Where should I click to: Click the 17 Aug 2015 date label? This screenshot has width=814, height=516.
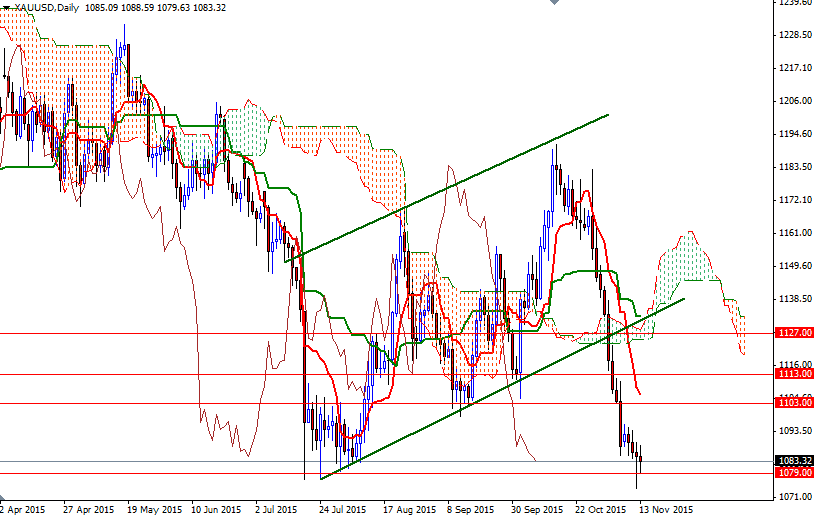click(410, 509)
